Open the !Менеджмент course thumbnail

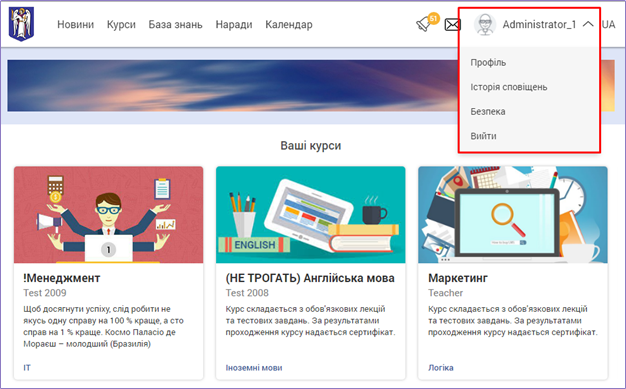tap(109, 215)
